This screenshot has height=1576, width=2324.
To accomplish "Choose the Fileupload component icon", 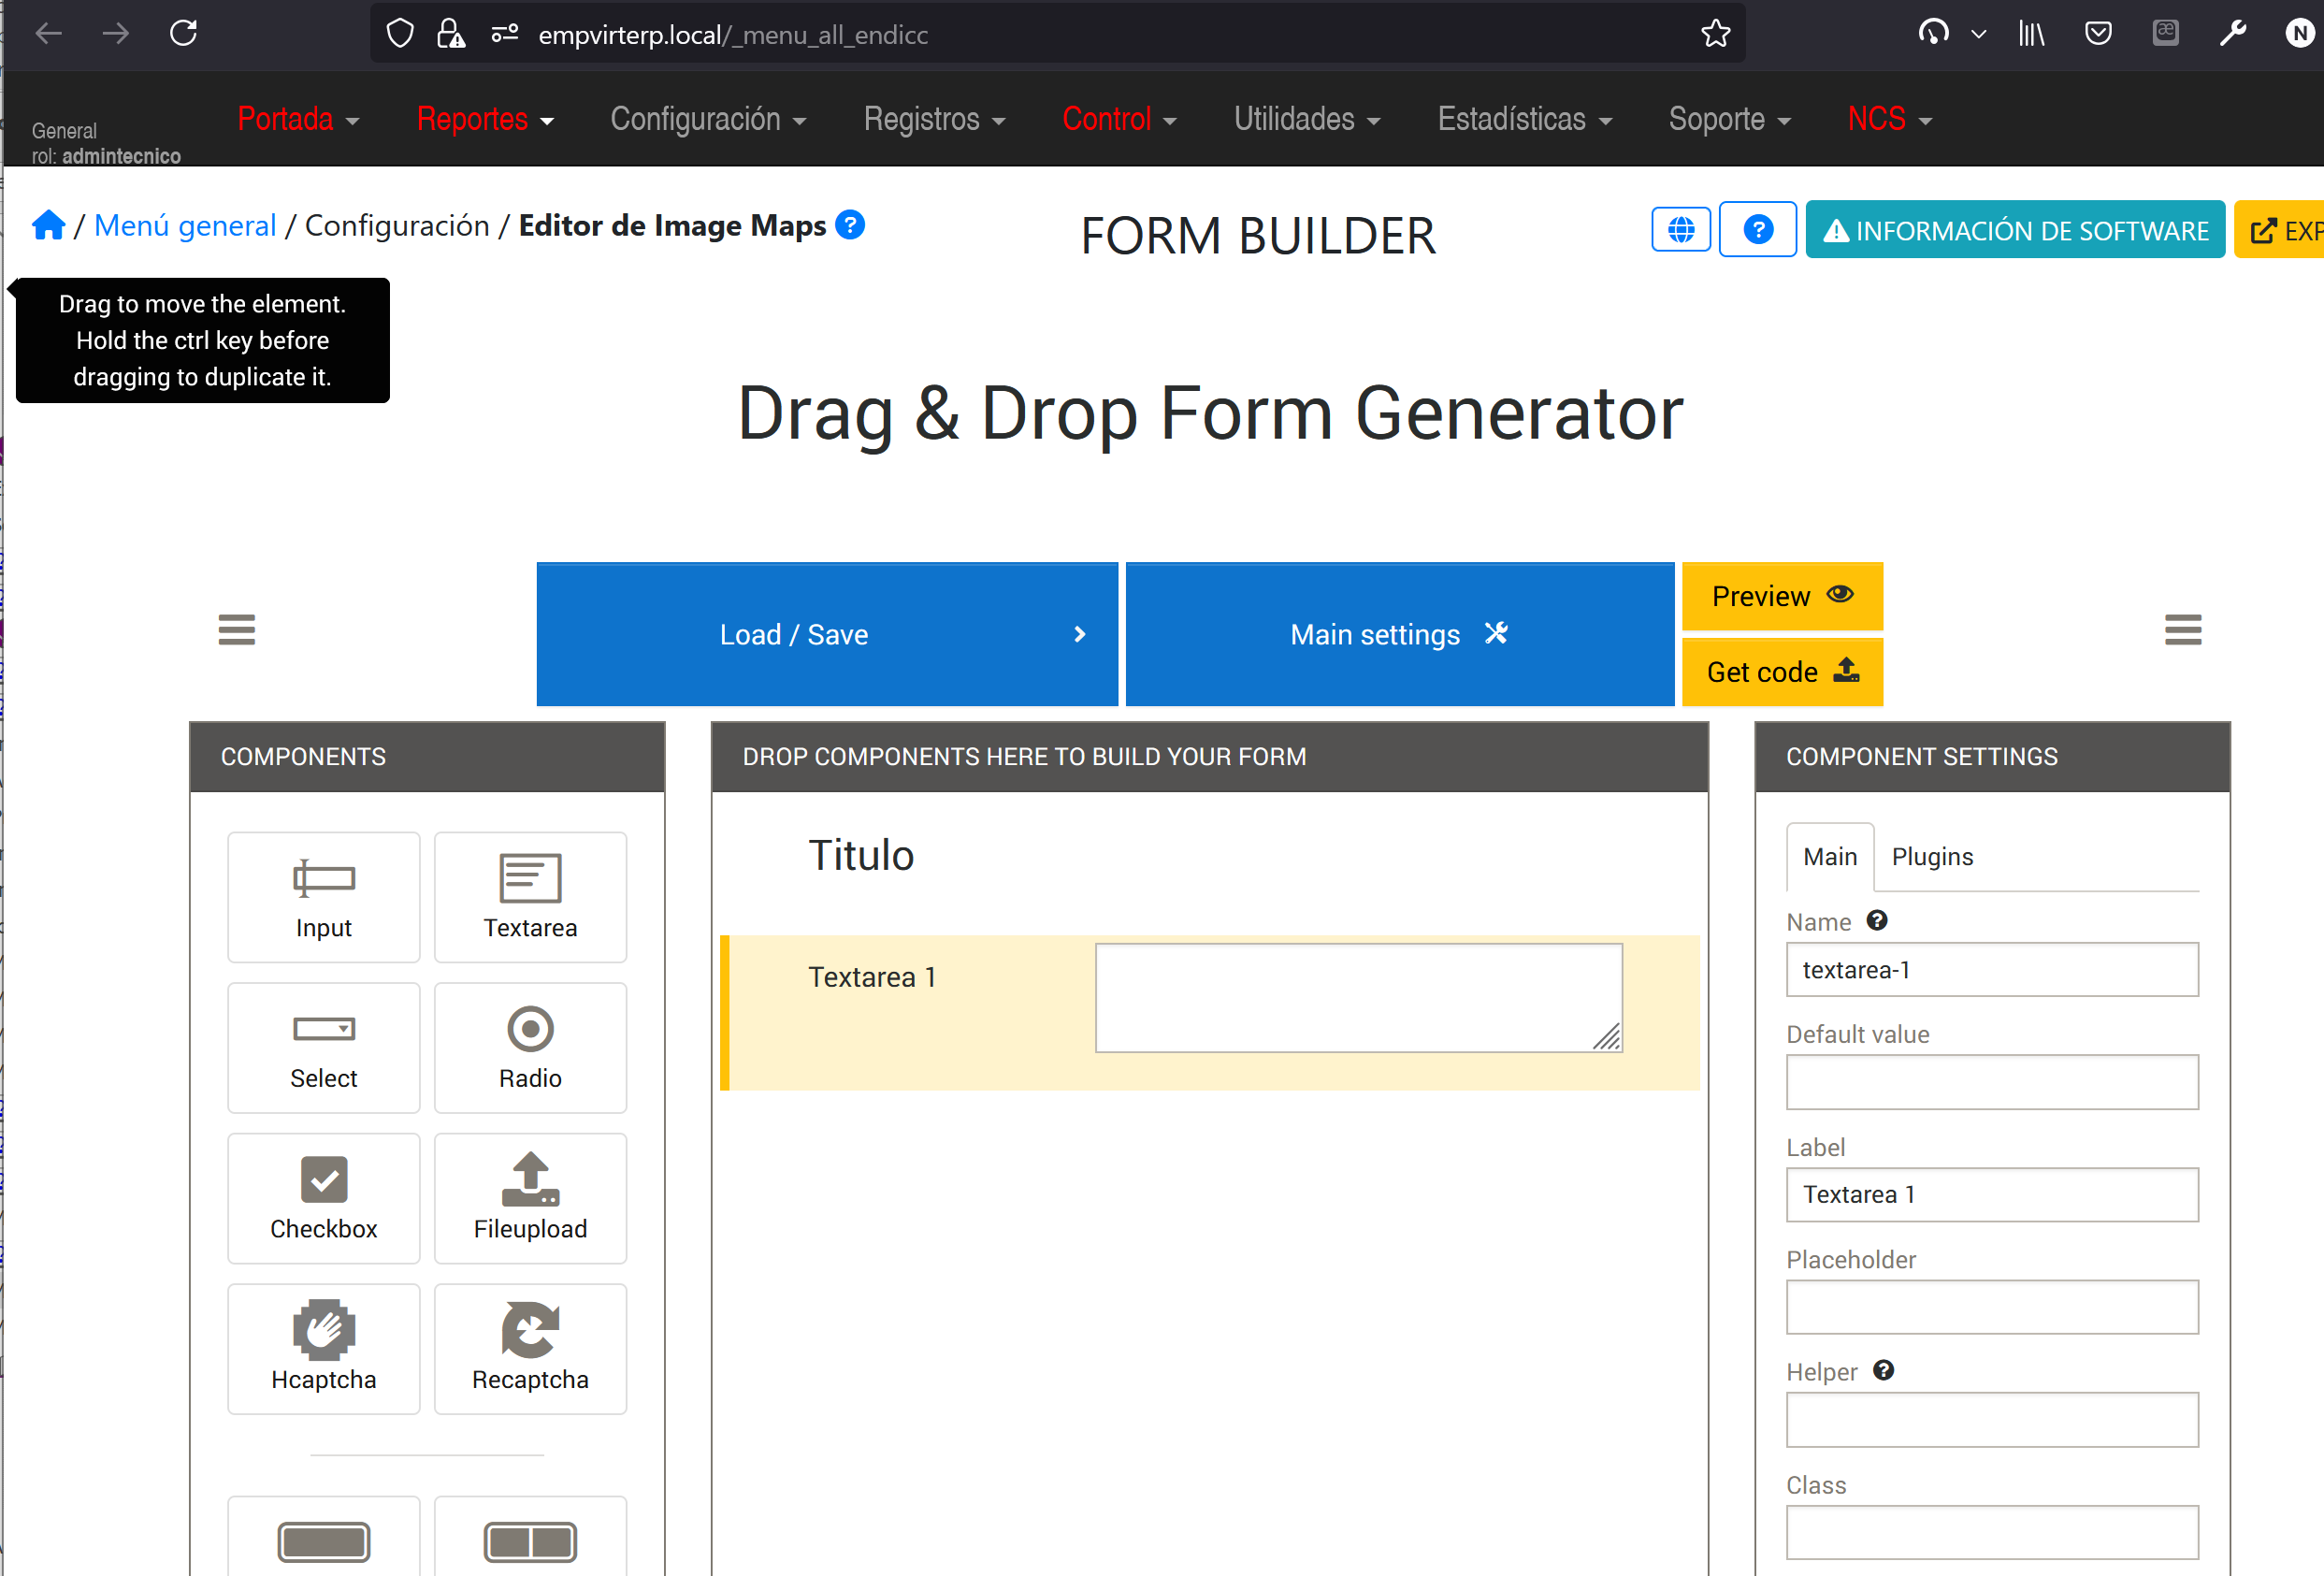I will (x=530, y=1180).
